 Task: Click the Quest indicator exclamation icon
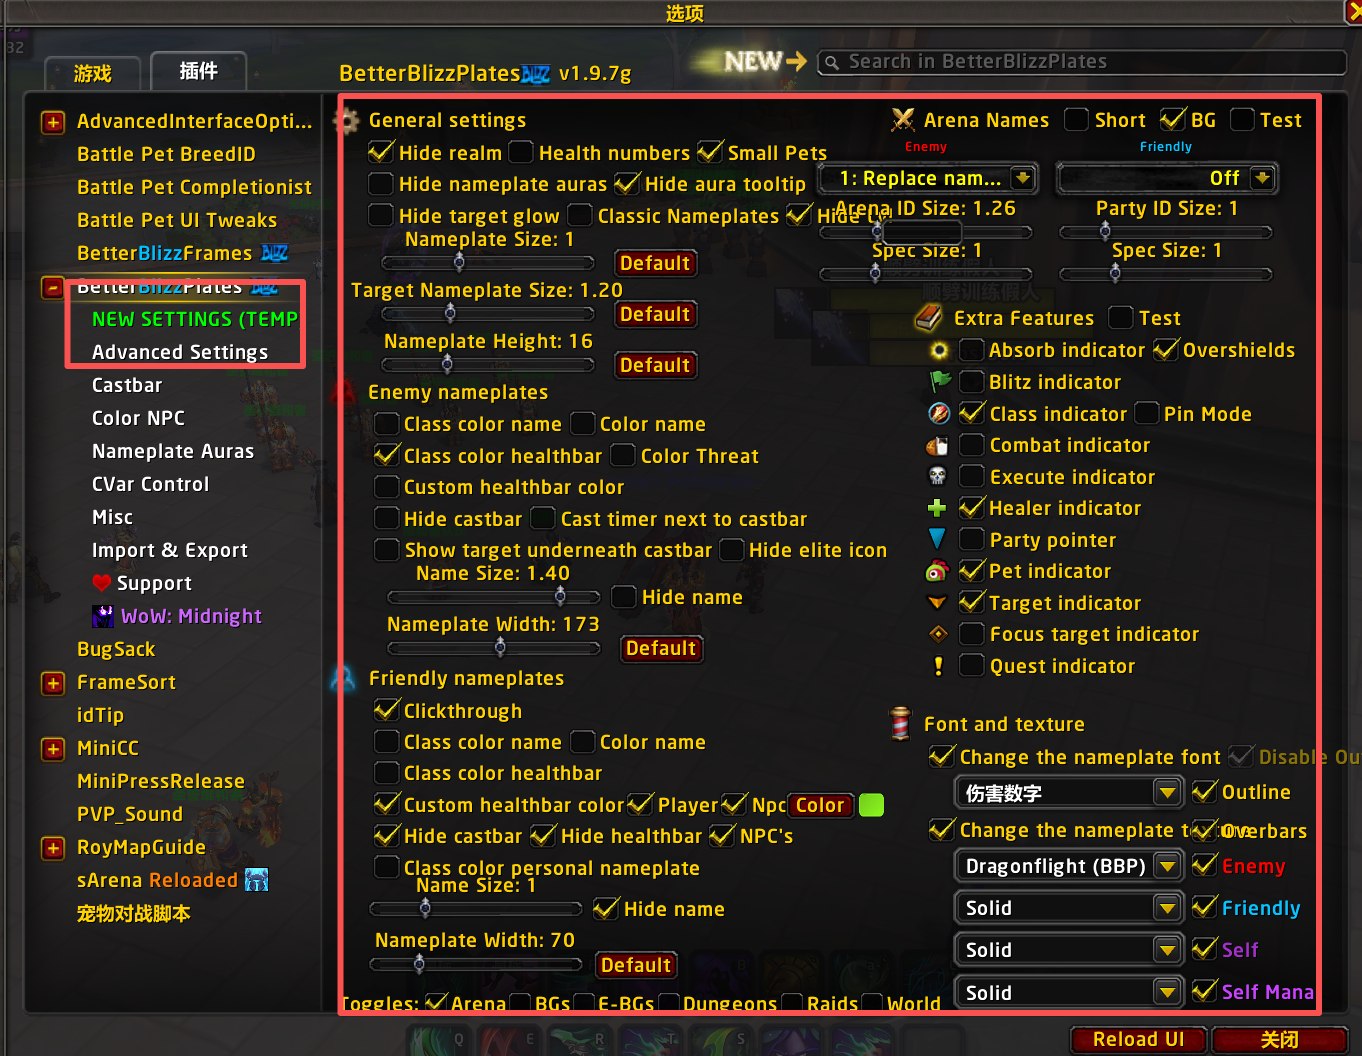pyautogui.click(x=938, y=666)
